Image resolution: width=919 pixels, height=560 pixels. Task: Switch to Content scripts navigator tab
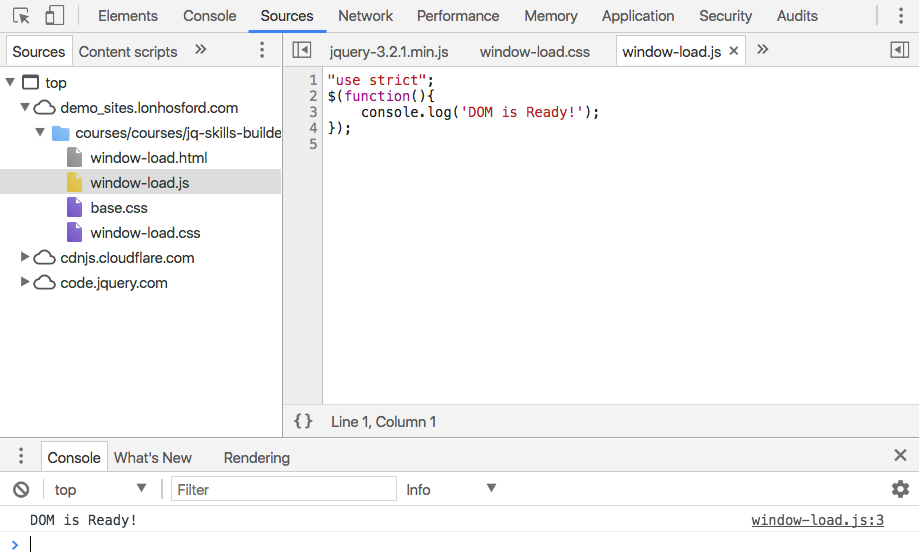pyautogui.click(x=128, y=52)
